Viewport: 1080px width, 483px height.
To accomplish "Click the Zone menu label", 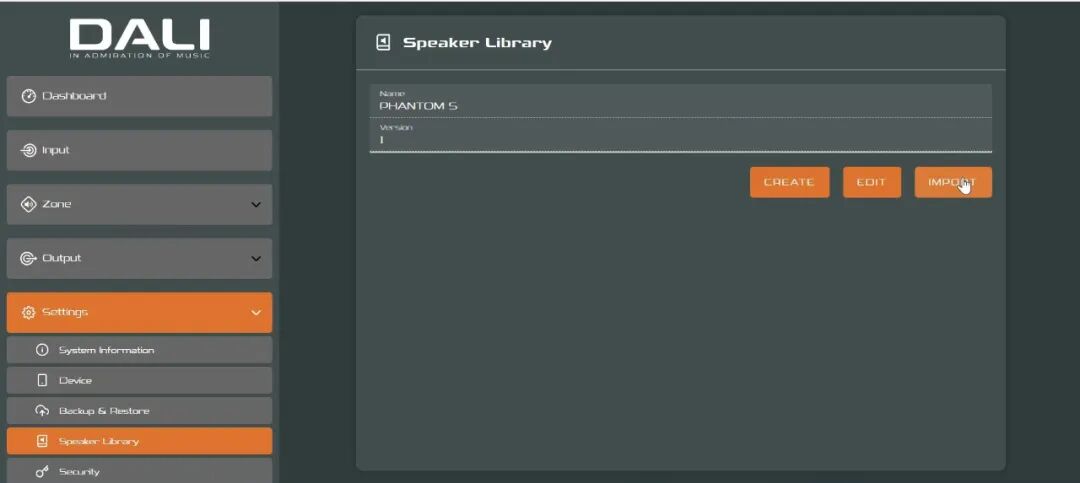I will [56, 205].
